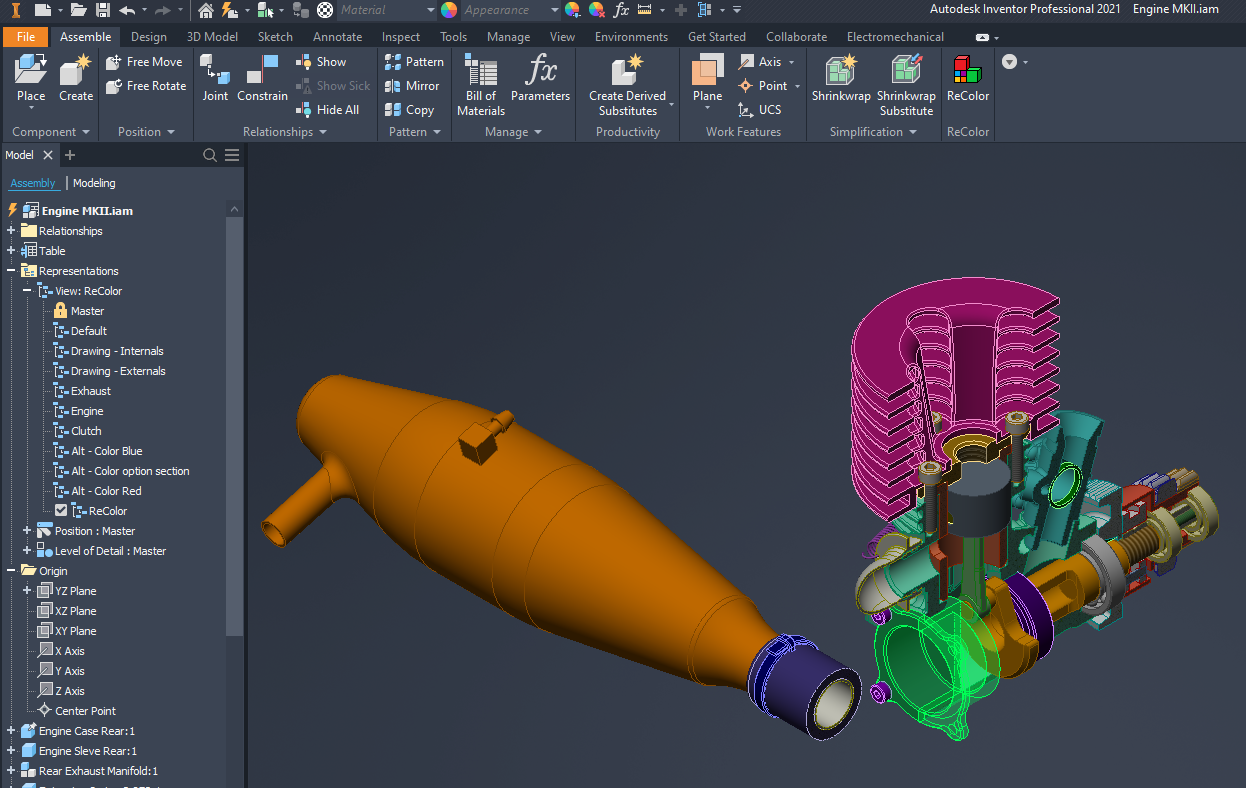Open the File menu

(25, 37)
